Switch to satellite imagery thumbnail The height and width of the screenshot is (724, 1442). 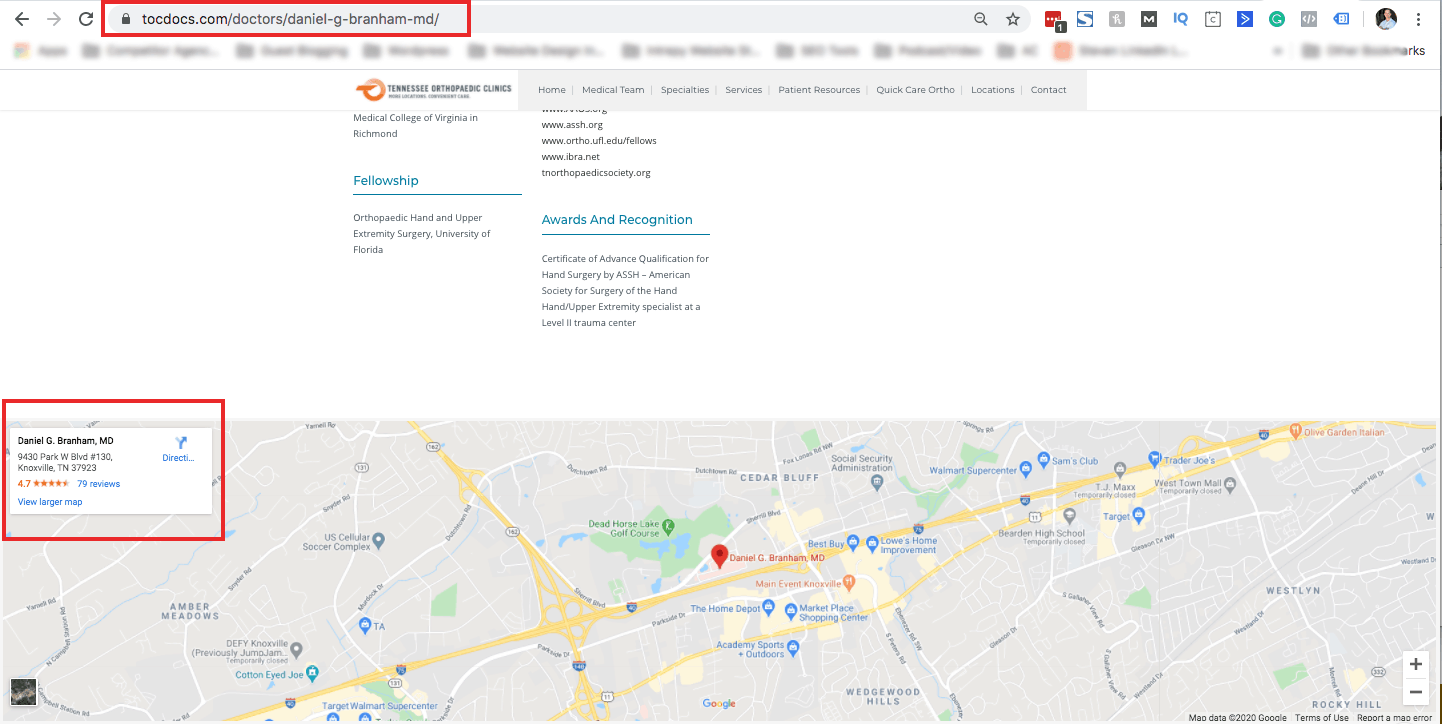point(23,692)
